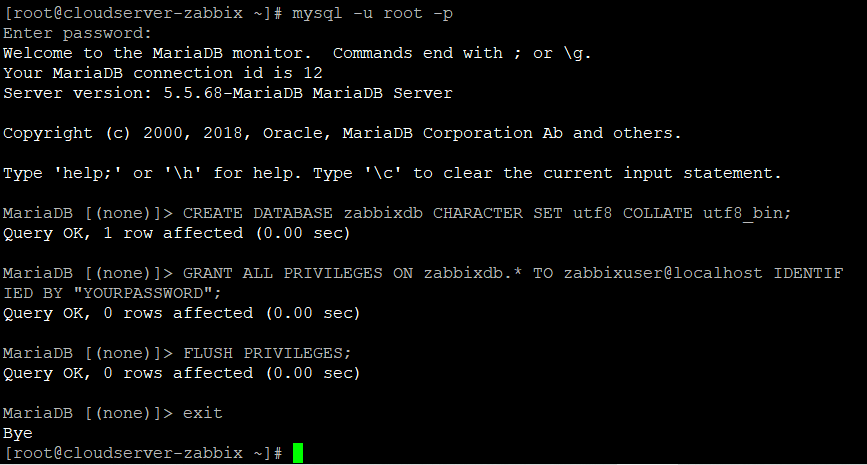Click the 'Bye' output line
Screen dimensions: 867x465
coord(18,433)
